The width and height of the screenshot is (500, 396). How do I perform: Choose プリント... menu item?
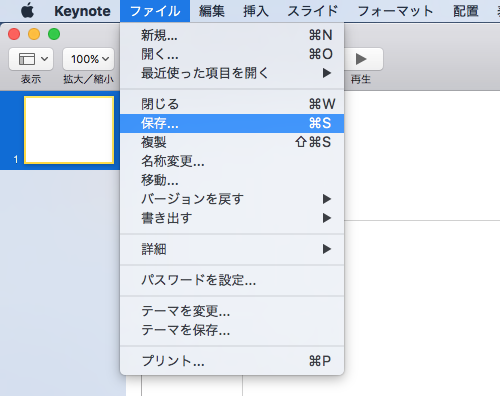coord(232,361)
